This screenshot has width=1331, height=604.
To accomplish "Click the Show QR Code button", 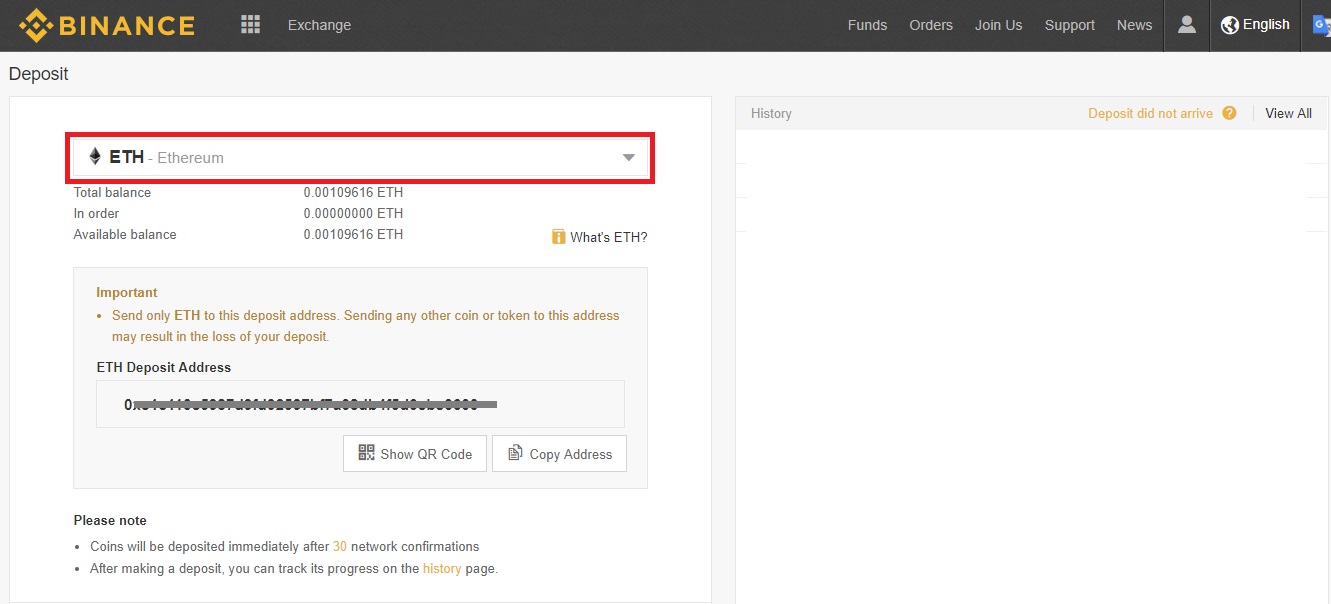I will click(415, 453).
